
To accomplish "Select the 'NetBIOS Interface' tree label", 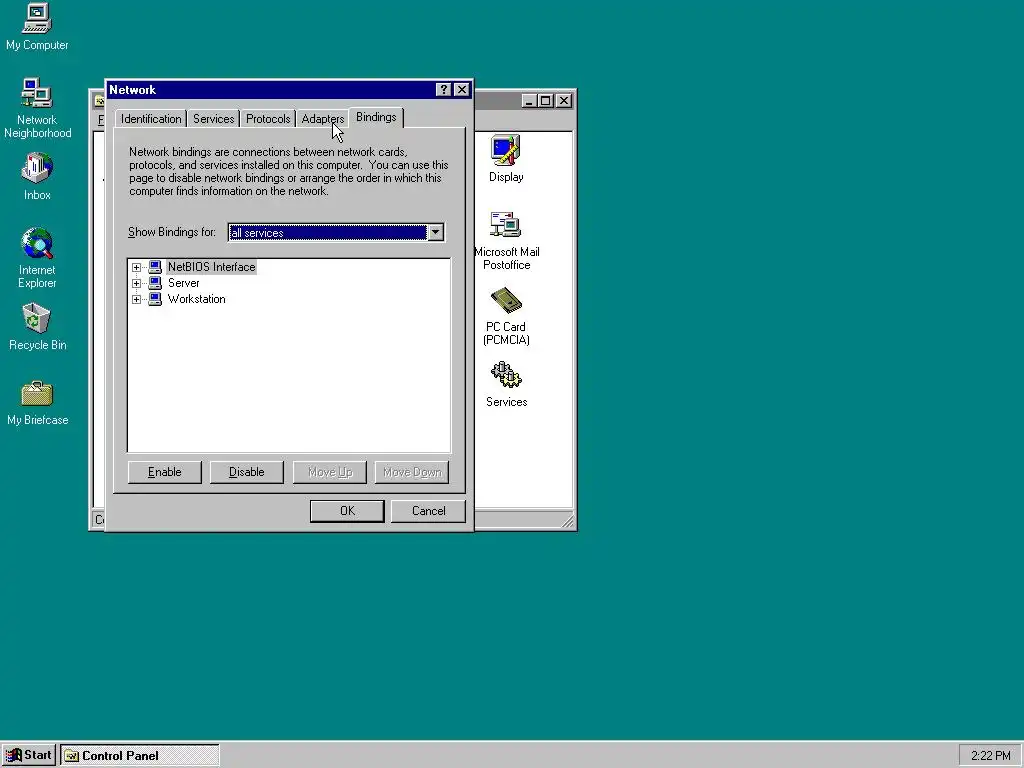I will click(212, 267).
